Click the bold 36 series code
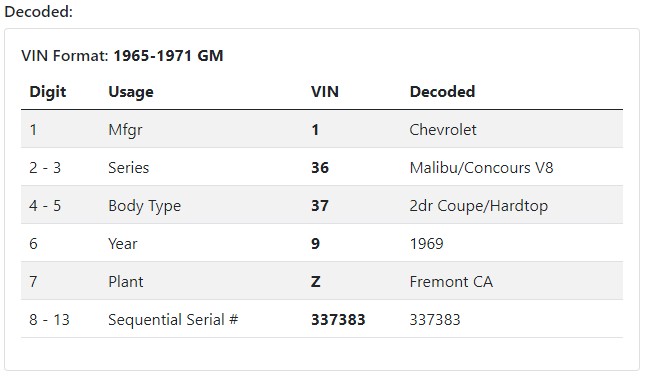This screenshot has width=649, height=376. tap(320, 168)
